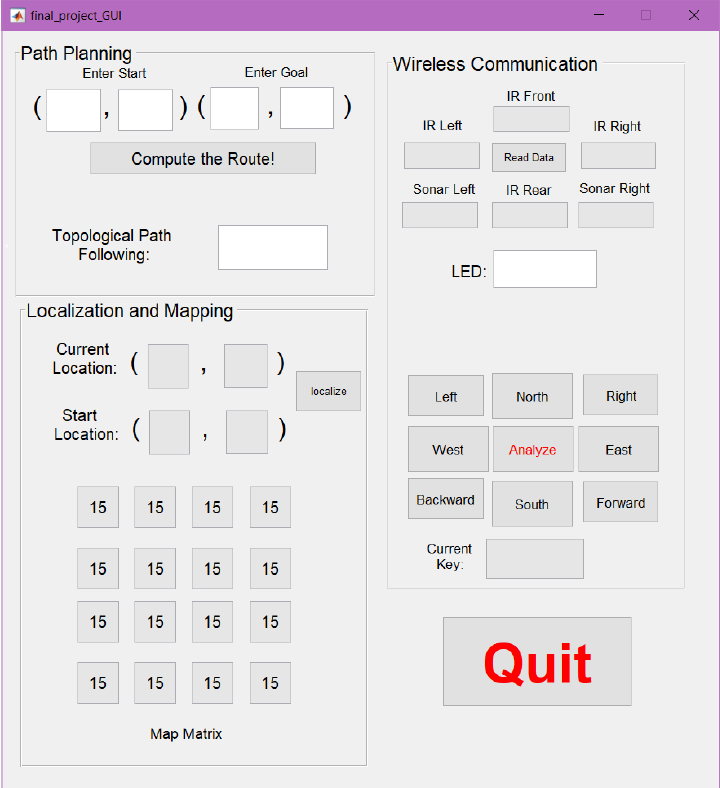Click the Read Data button
Image resolution: width=720 pixels, height=788 pixels.
(529, 157)
